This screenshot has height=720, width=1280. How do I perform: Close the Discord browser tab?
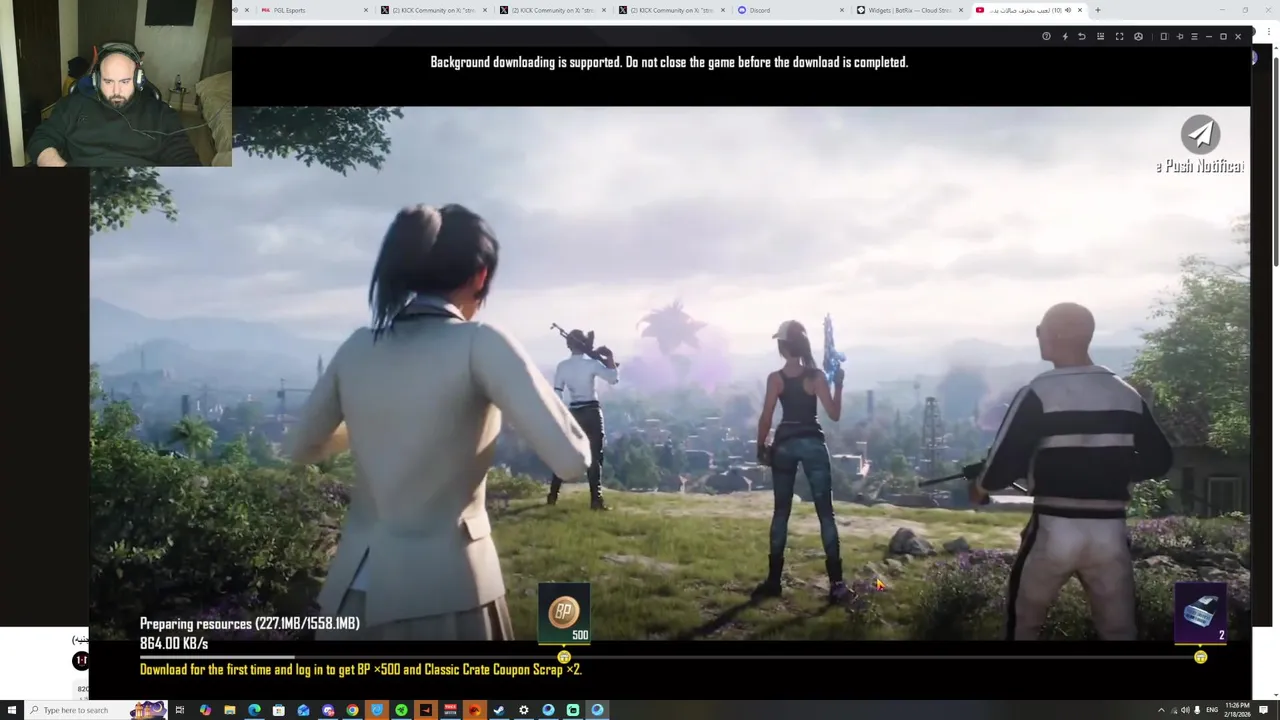(842, 10)
